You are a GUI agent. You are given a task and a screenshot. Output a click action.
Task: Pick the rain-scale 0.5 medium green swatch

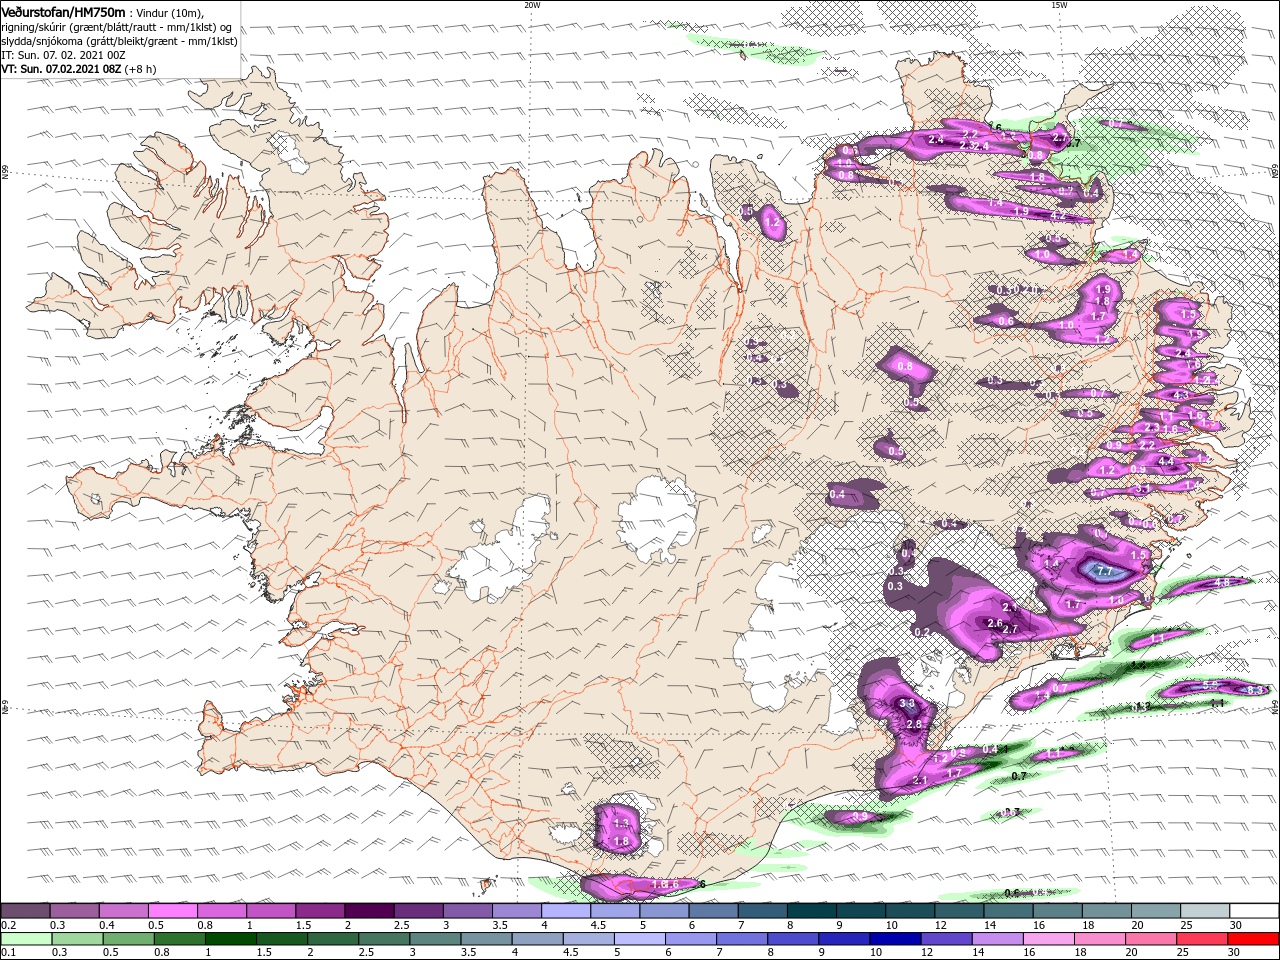tap(128, 938)
